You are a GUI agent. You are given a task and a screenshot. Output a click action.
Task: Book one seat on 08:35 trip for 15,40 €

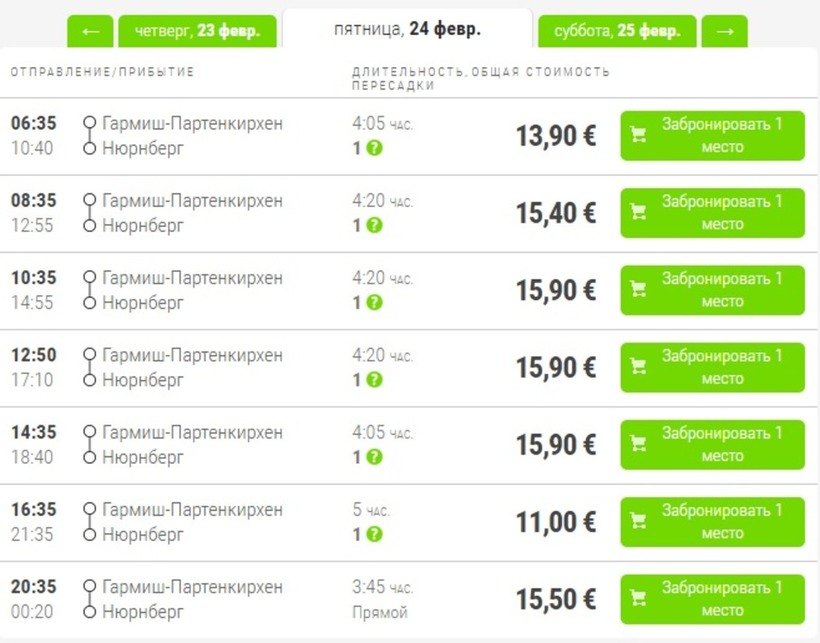pos(712,213)
